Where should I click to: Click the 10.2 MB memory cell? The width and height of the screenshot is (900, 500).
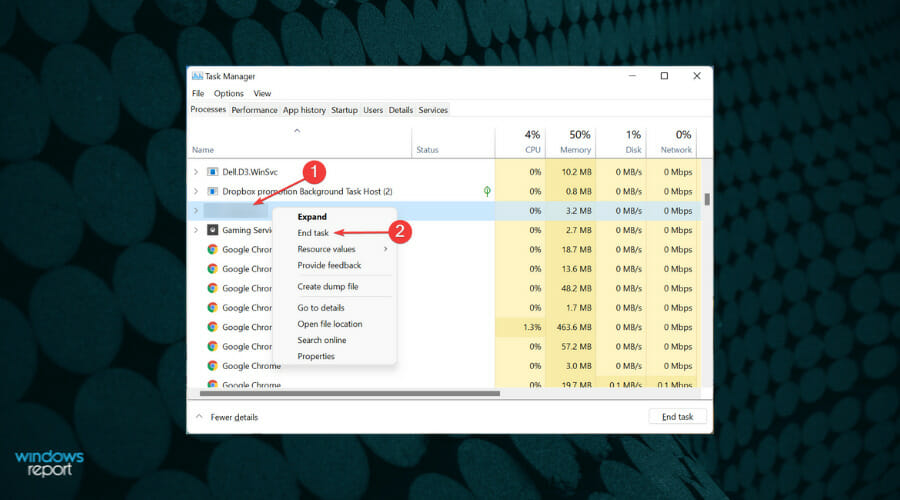click(571, 172)
